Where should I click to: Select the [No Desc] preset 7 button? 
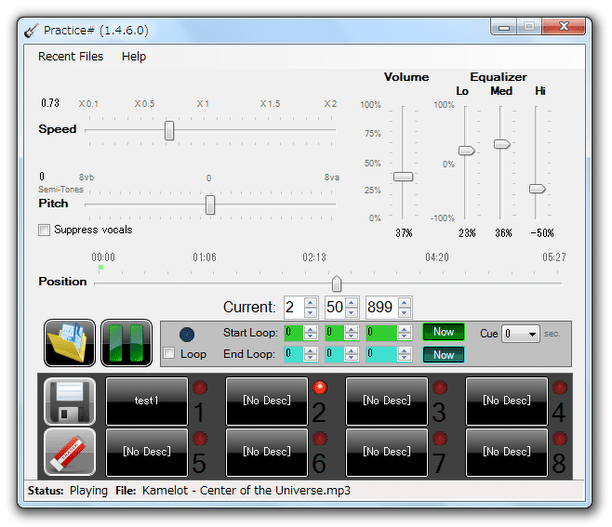[x=387, y=452]
